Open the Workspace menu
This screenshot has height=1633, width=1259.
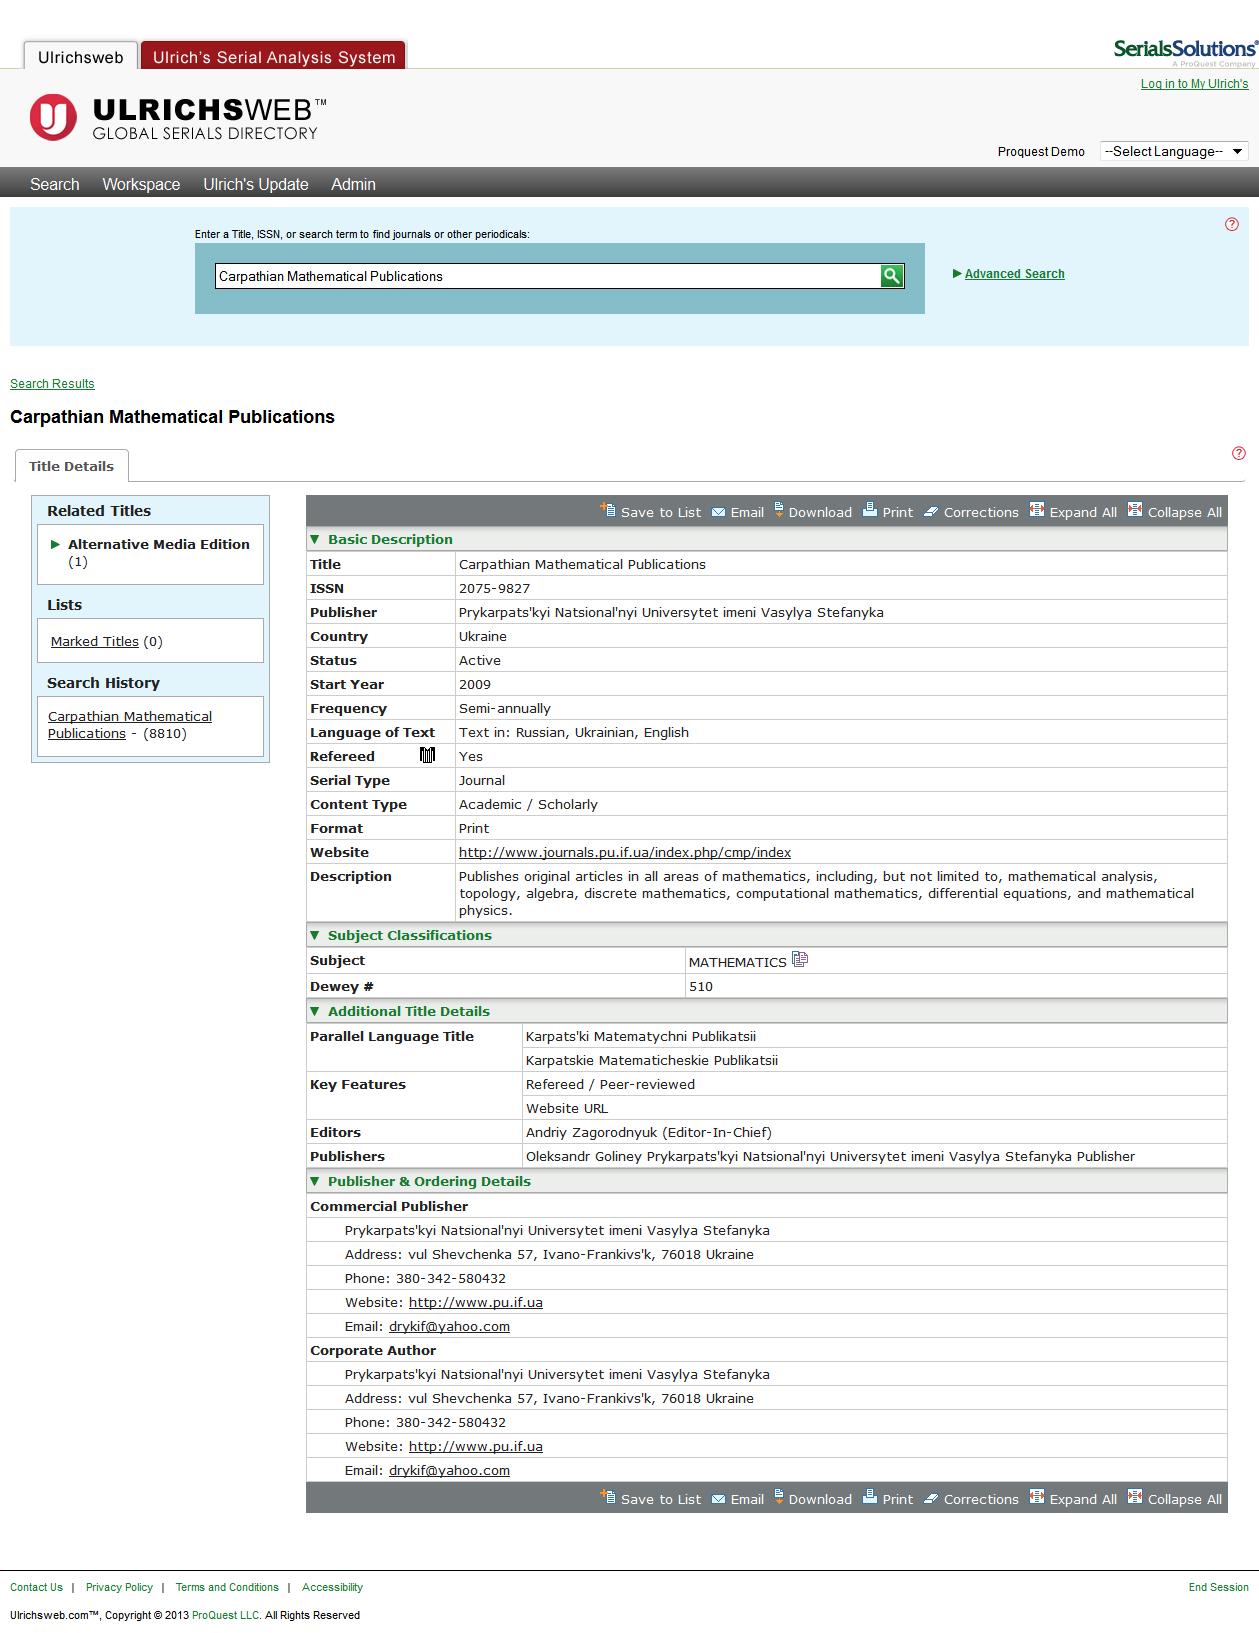[141, 184]
